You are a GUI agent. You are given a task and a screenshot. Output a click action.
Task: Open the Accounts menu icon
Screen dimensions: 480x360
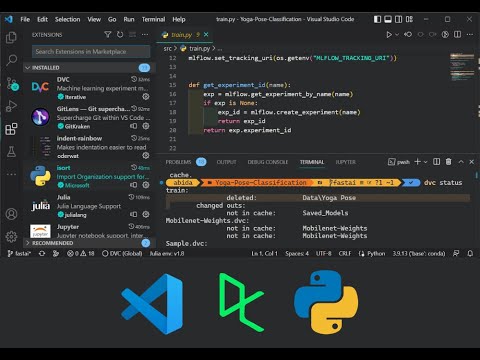[x=11, y=214]
